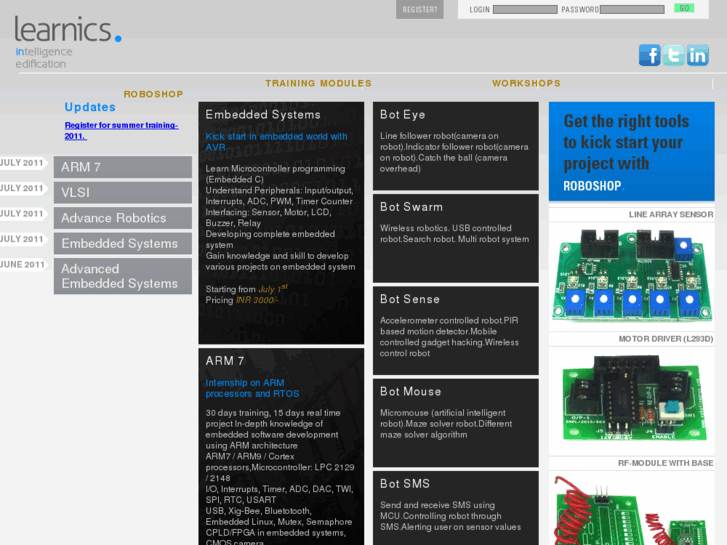The image size is (727, 545).
Task: Open the LinkedIn icon link
Action: [x=697, y=55]
